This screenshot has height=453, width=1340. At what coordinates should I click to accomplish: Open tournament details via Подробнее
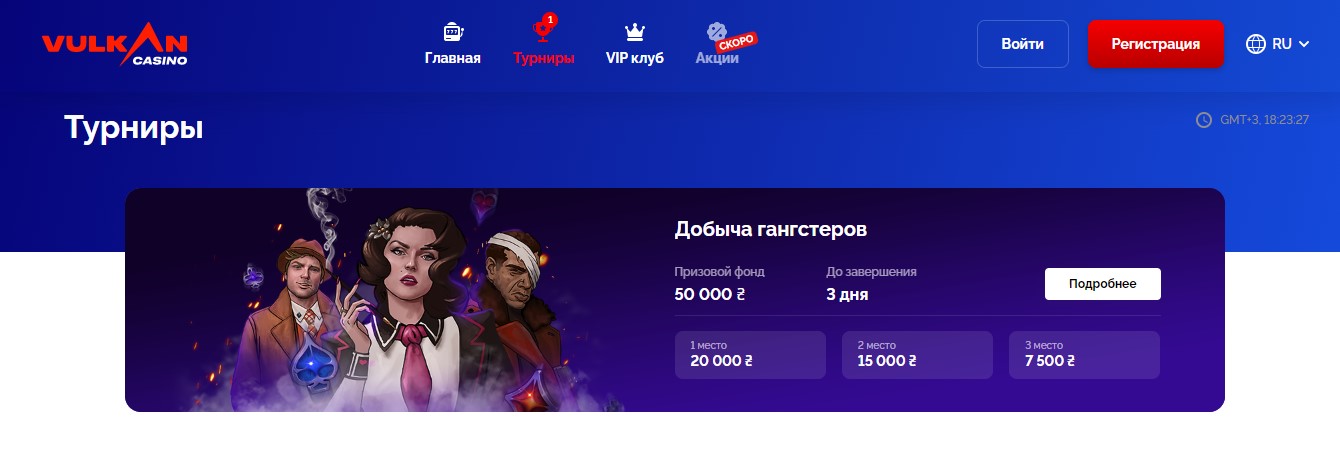pos(1103,284)
